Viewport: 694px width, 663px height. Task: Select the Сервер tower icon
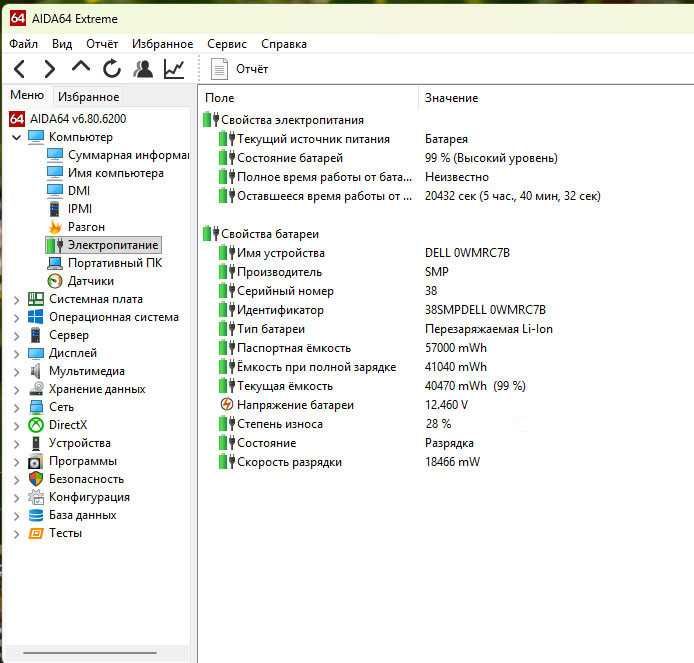coord(35,335)
